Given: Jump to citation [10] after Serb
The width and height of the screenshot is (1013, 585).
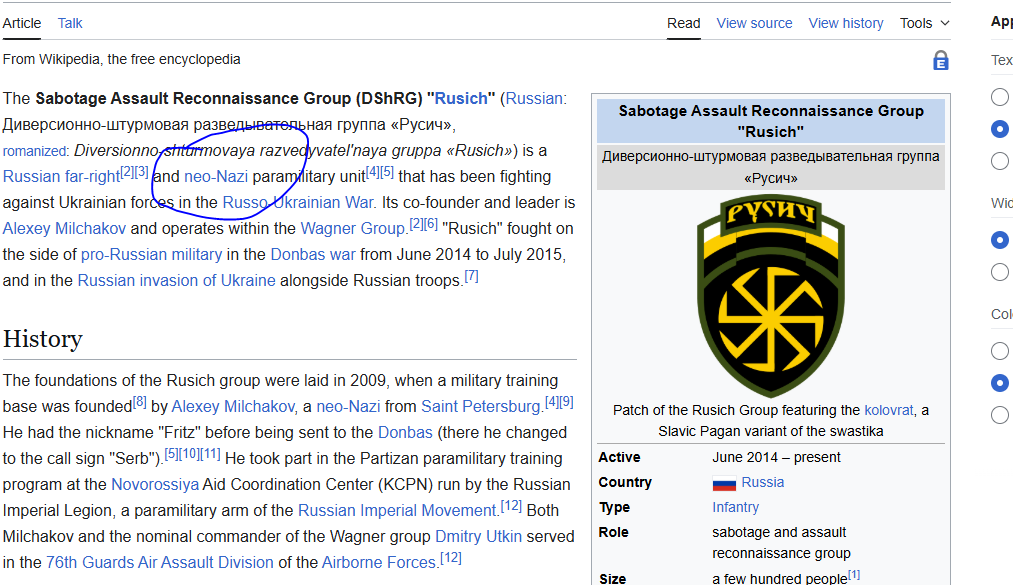Looking at the screenshot, I should pos(189,453).
